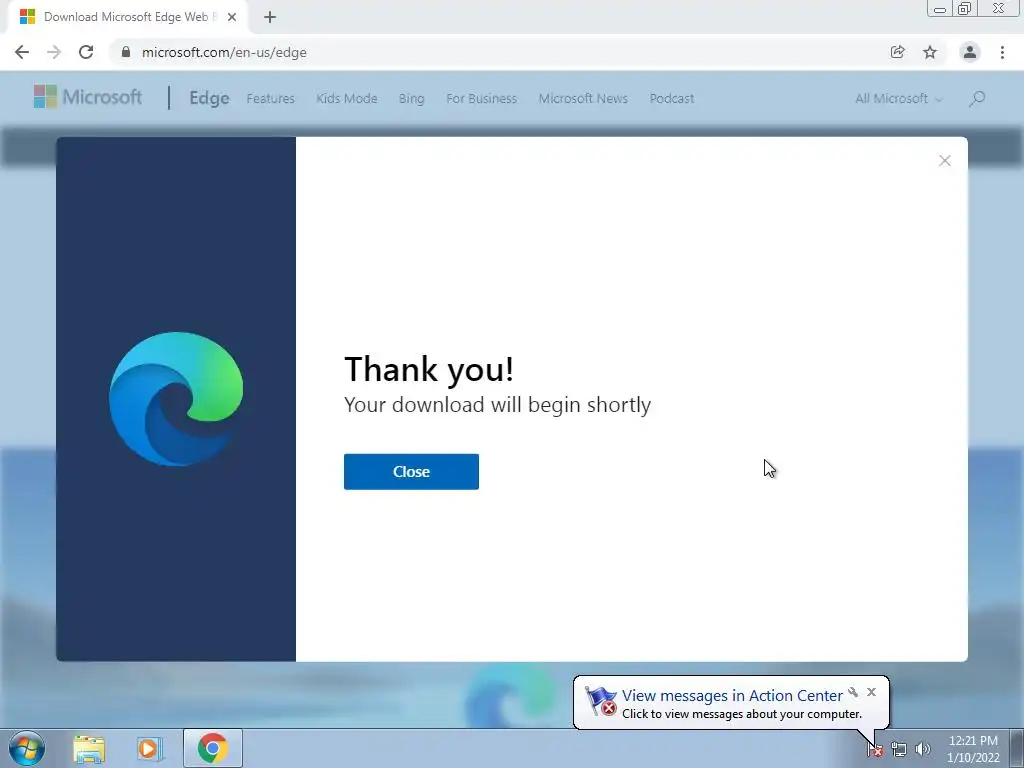Click the Edge logo in the dialog

coord(176,399)
